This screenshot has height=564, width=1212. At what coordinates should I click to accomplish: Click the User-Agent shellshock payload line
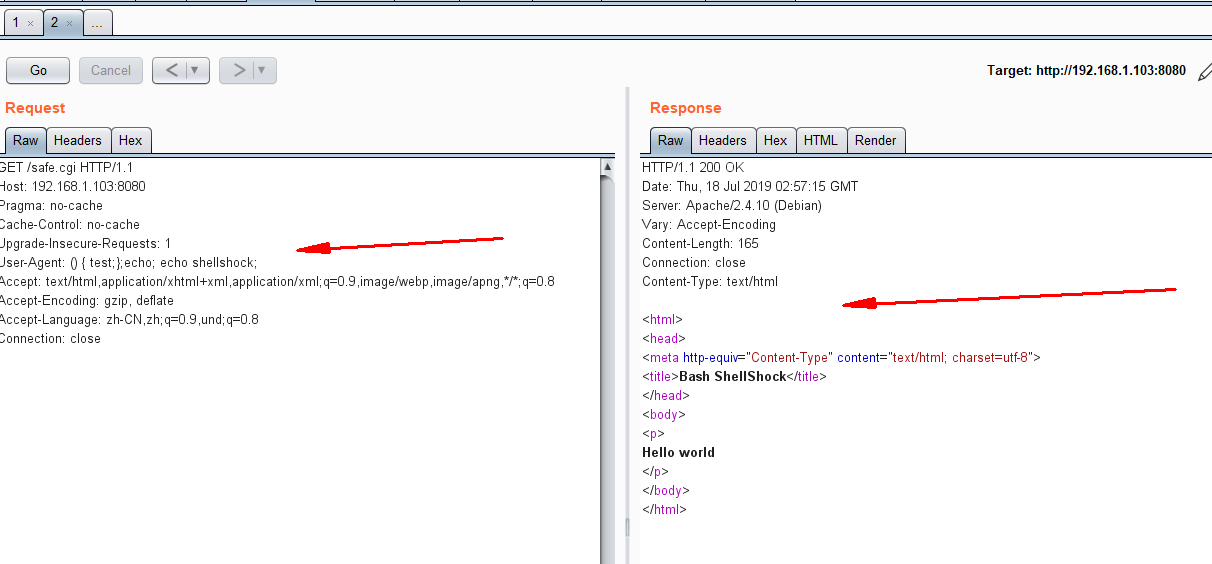coord(128,263)
